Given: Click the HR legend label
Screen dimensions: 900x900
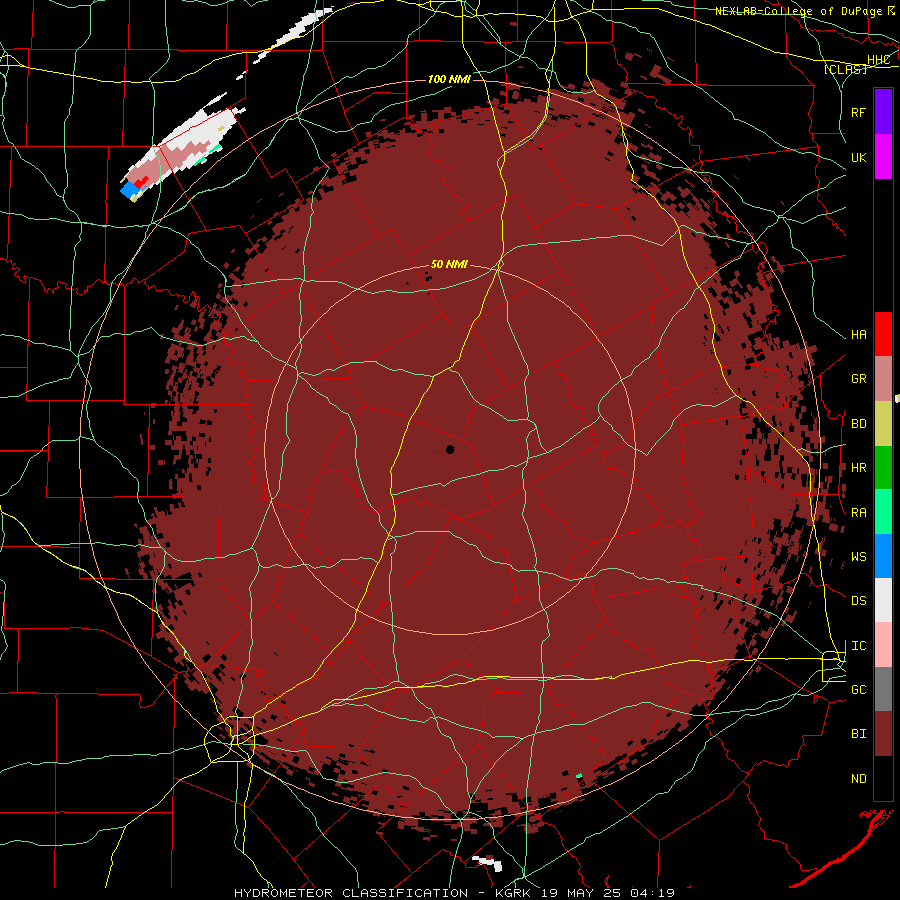Looking at the screenshot, I should 858,468.
